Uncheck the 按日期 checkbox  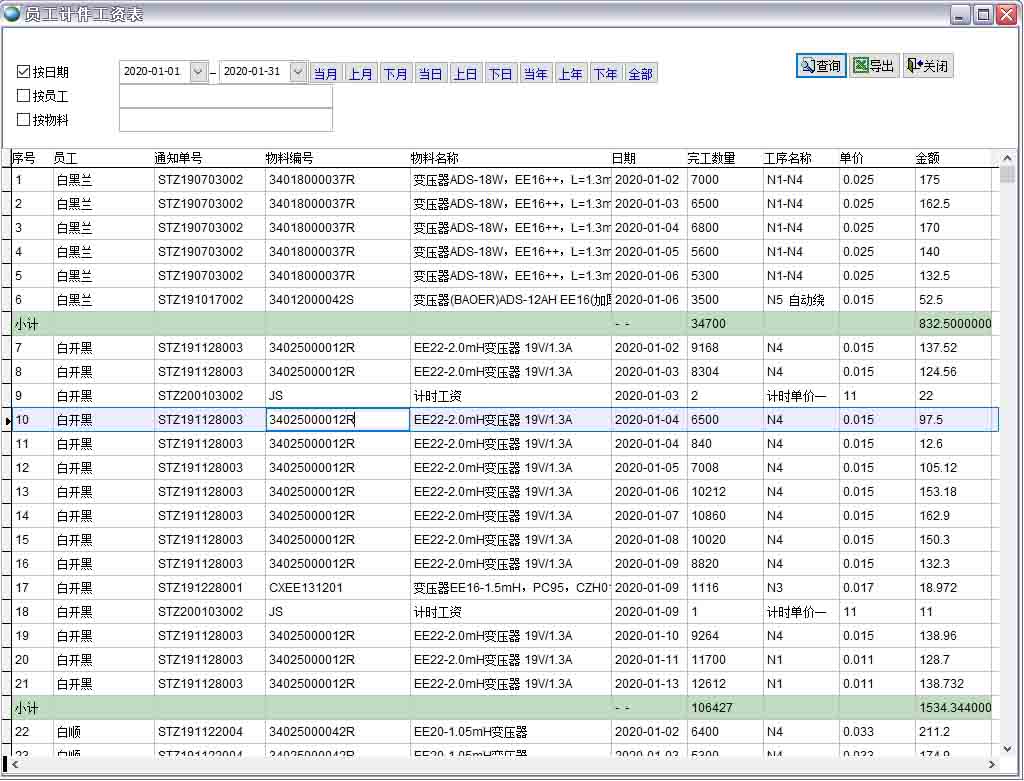click(24, 72)
